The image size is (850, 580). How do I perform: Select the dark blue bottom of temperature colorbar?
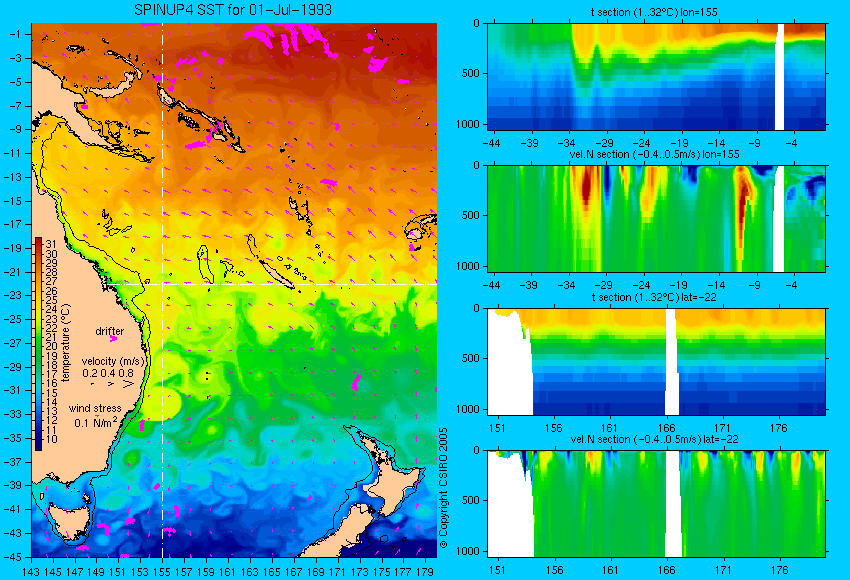pos(38,442)
